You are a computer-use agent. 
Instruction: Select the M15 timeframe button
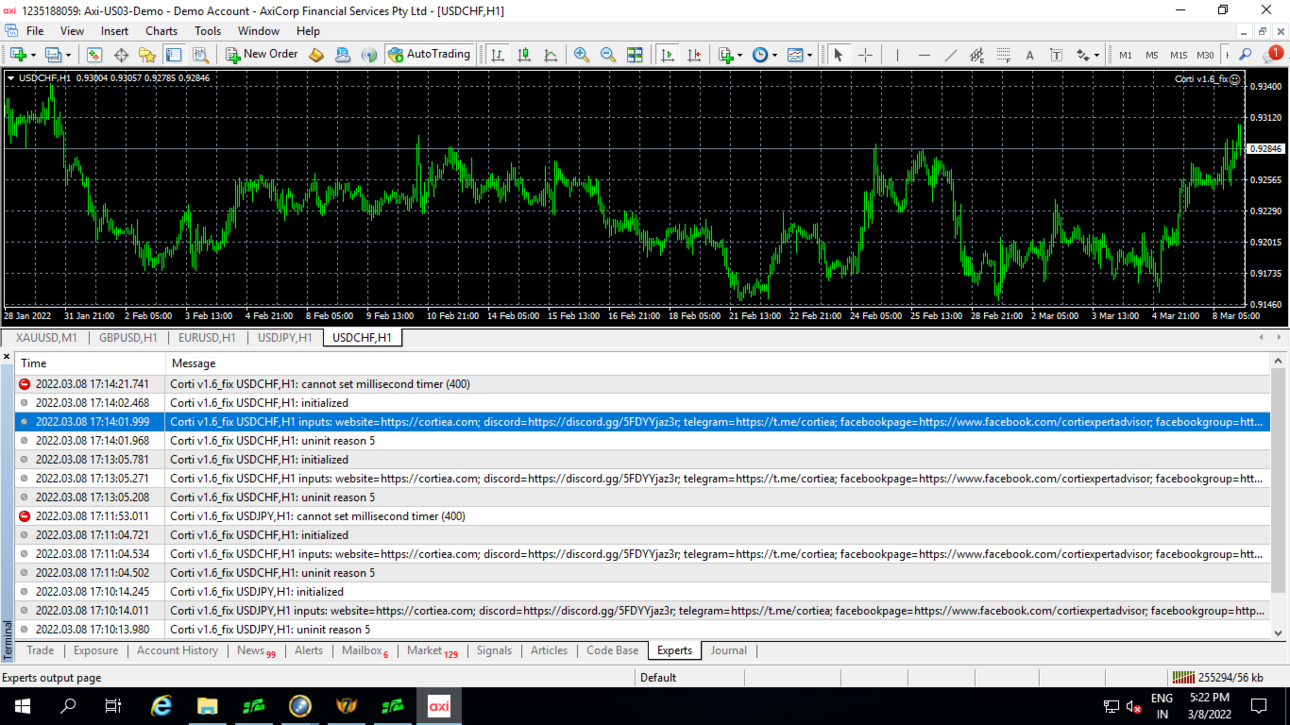[x=1178, y=55]
